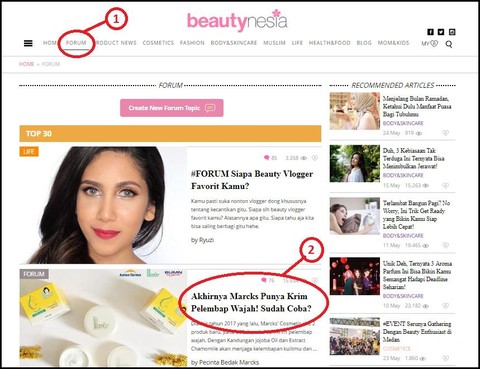Click HOME in the breadcrumb

coord(26,64)
